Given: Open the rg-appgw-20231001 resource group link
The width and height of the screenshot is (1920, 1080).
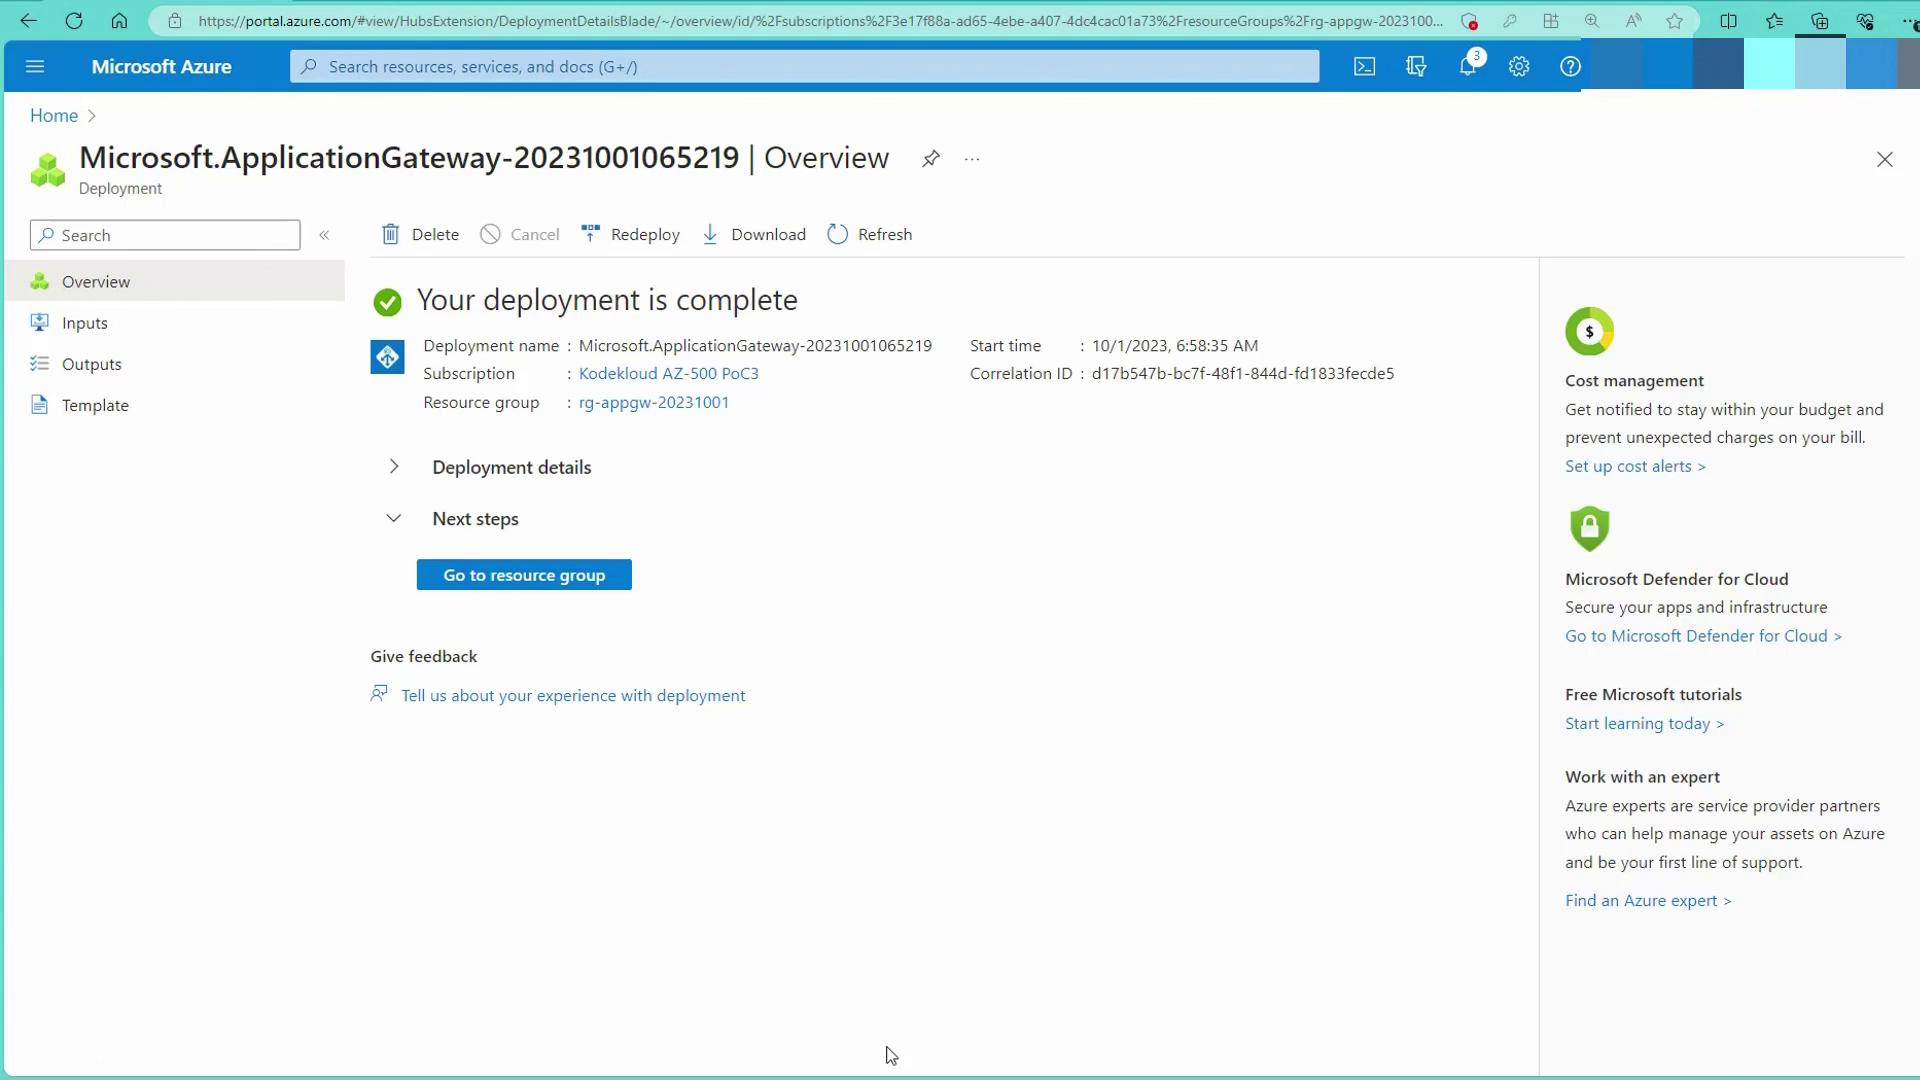Looking at the screenshot, I should pyautogui.click(x=653, y=402).
